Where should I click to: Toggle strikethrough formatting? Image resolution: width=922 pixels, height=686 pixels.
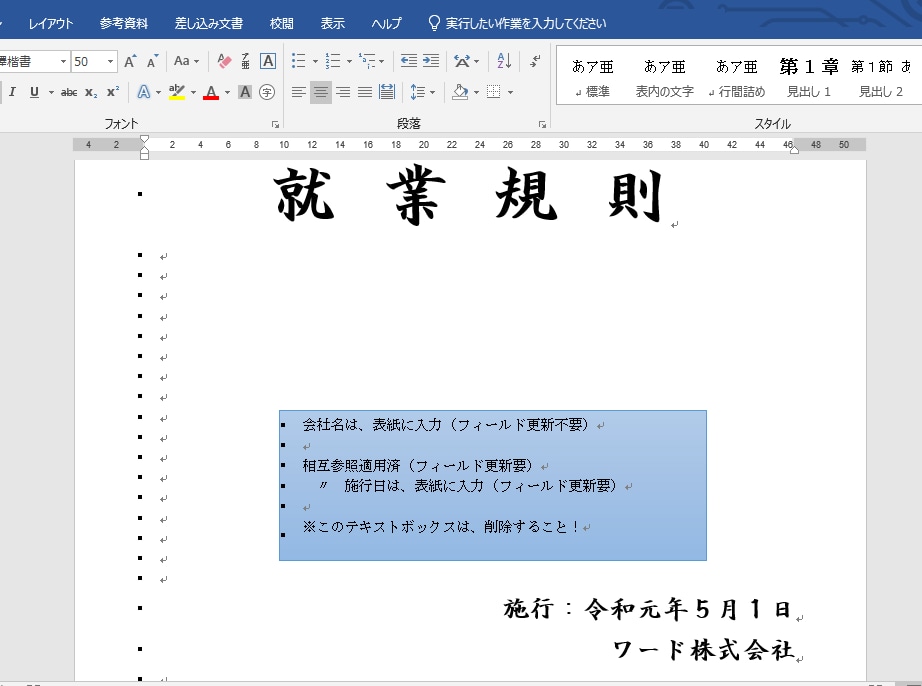pyautogui.click(x=69, y=92)
